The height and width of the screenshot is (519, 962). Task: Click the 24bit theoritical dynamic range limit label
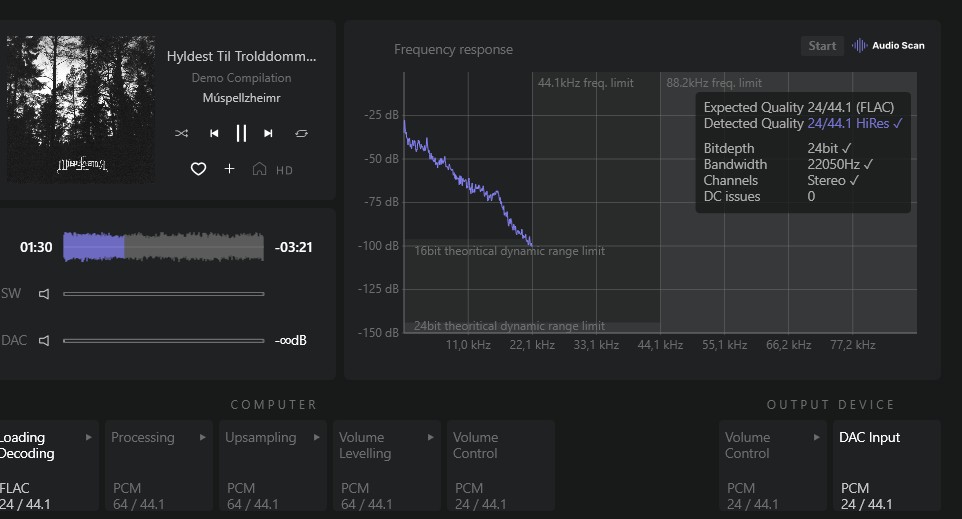509,326
